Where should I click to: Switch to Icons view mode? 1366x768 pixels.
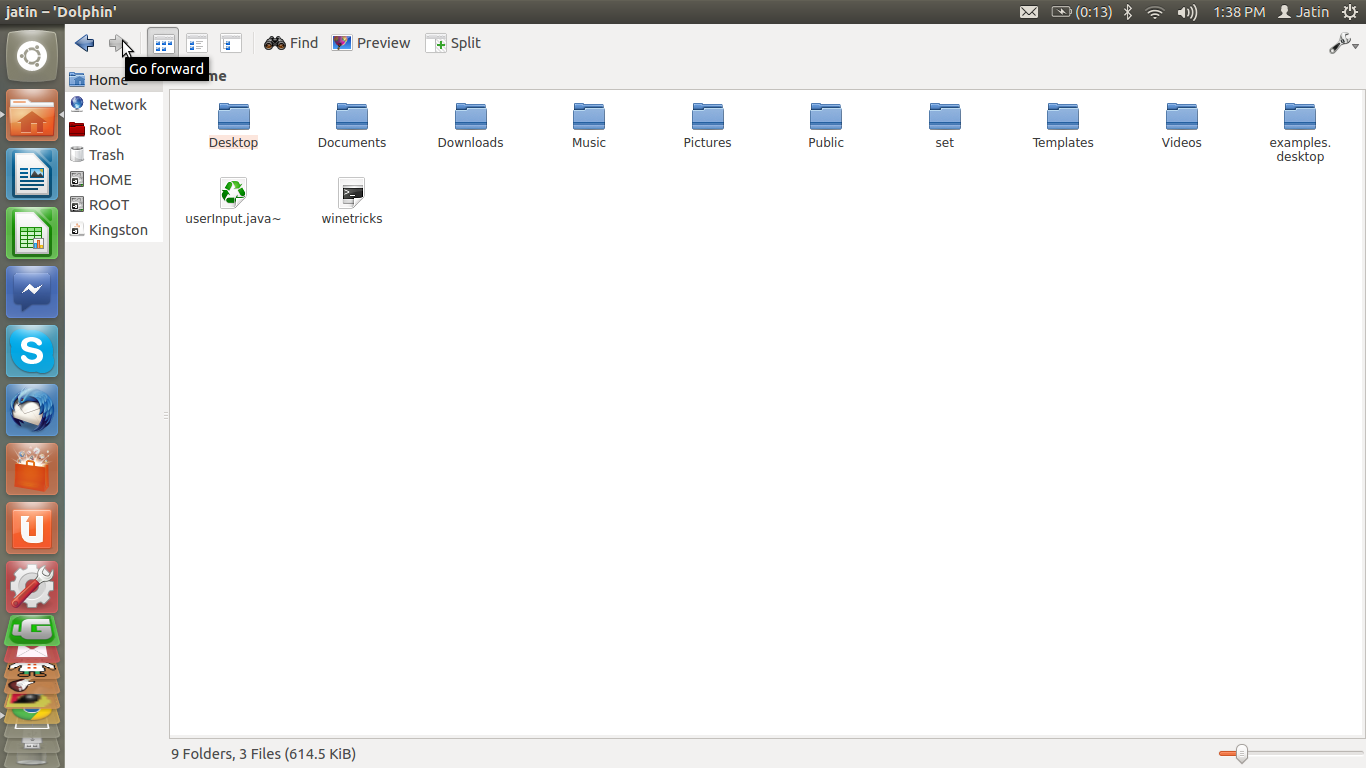162,43
